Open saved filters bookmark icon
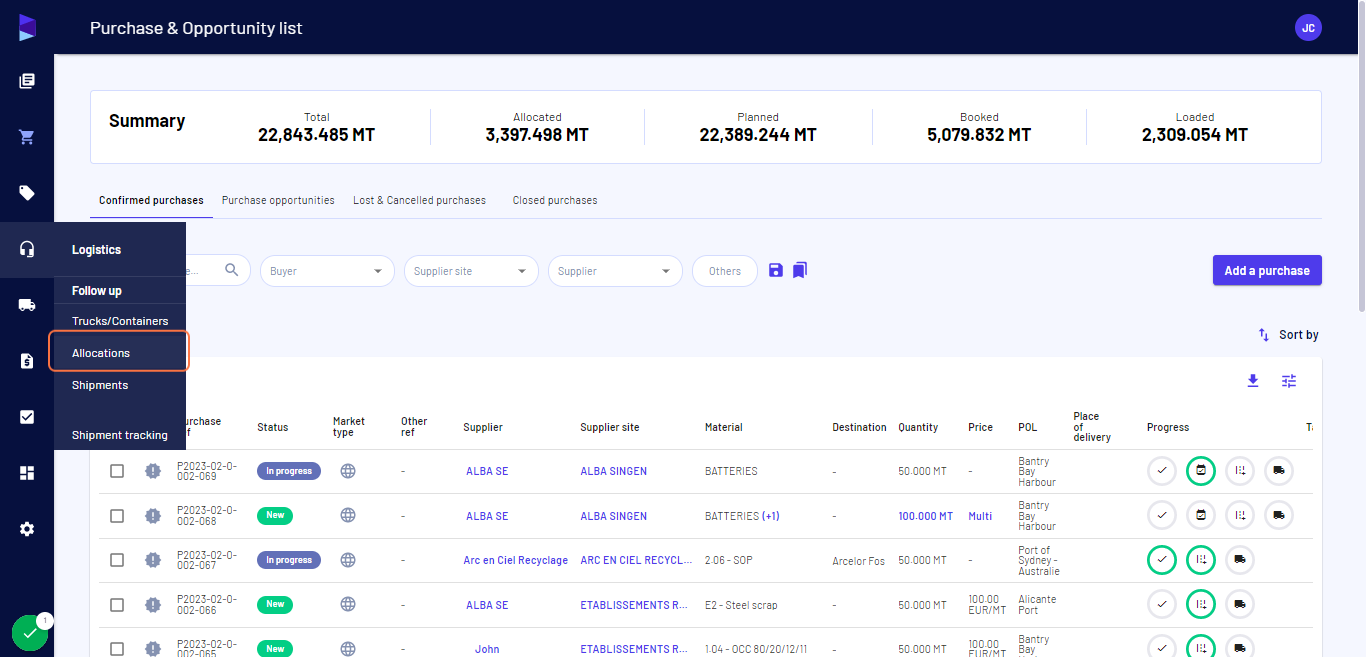Screen dimensions: 1366x657 pyautogui.click(x=800, y=270)
